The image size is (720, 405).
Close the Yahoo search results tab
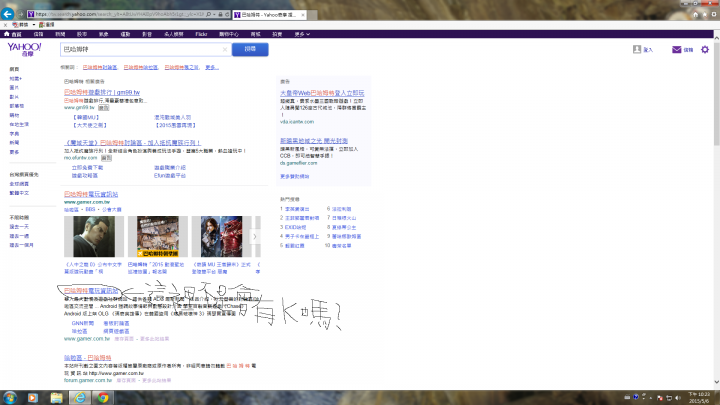[x=303, y=15]
